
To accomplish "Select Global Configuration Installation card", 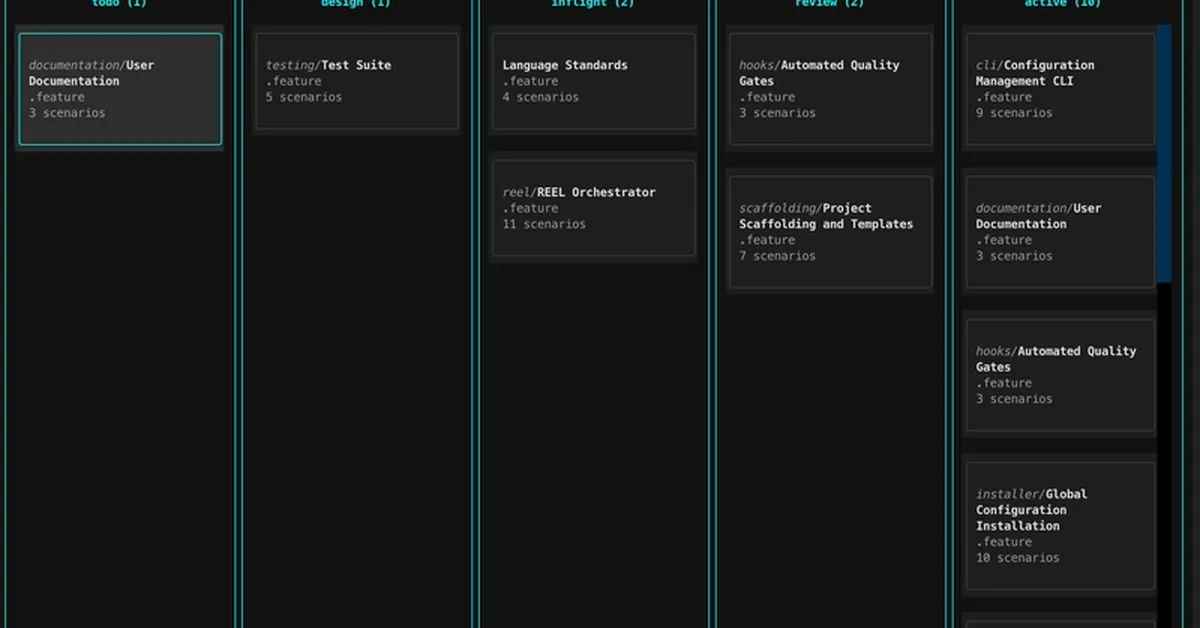I will (1059, 525).
